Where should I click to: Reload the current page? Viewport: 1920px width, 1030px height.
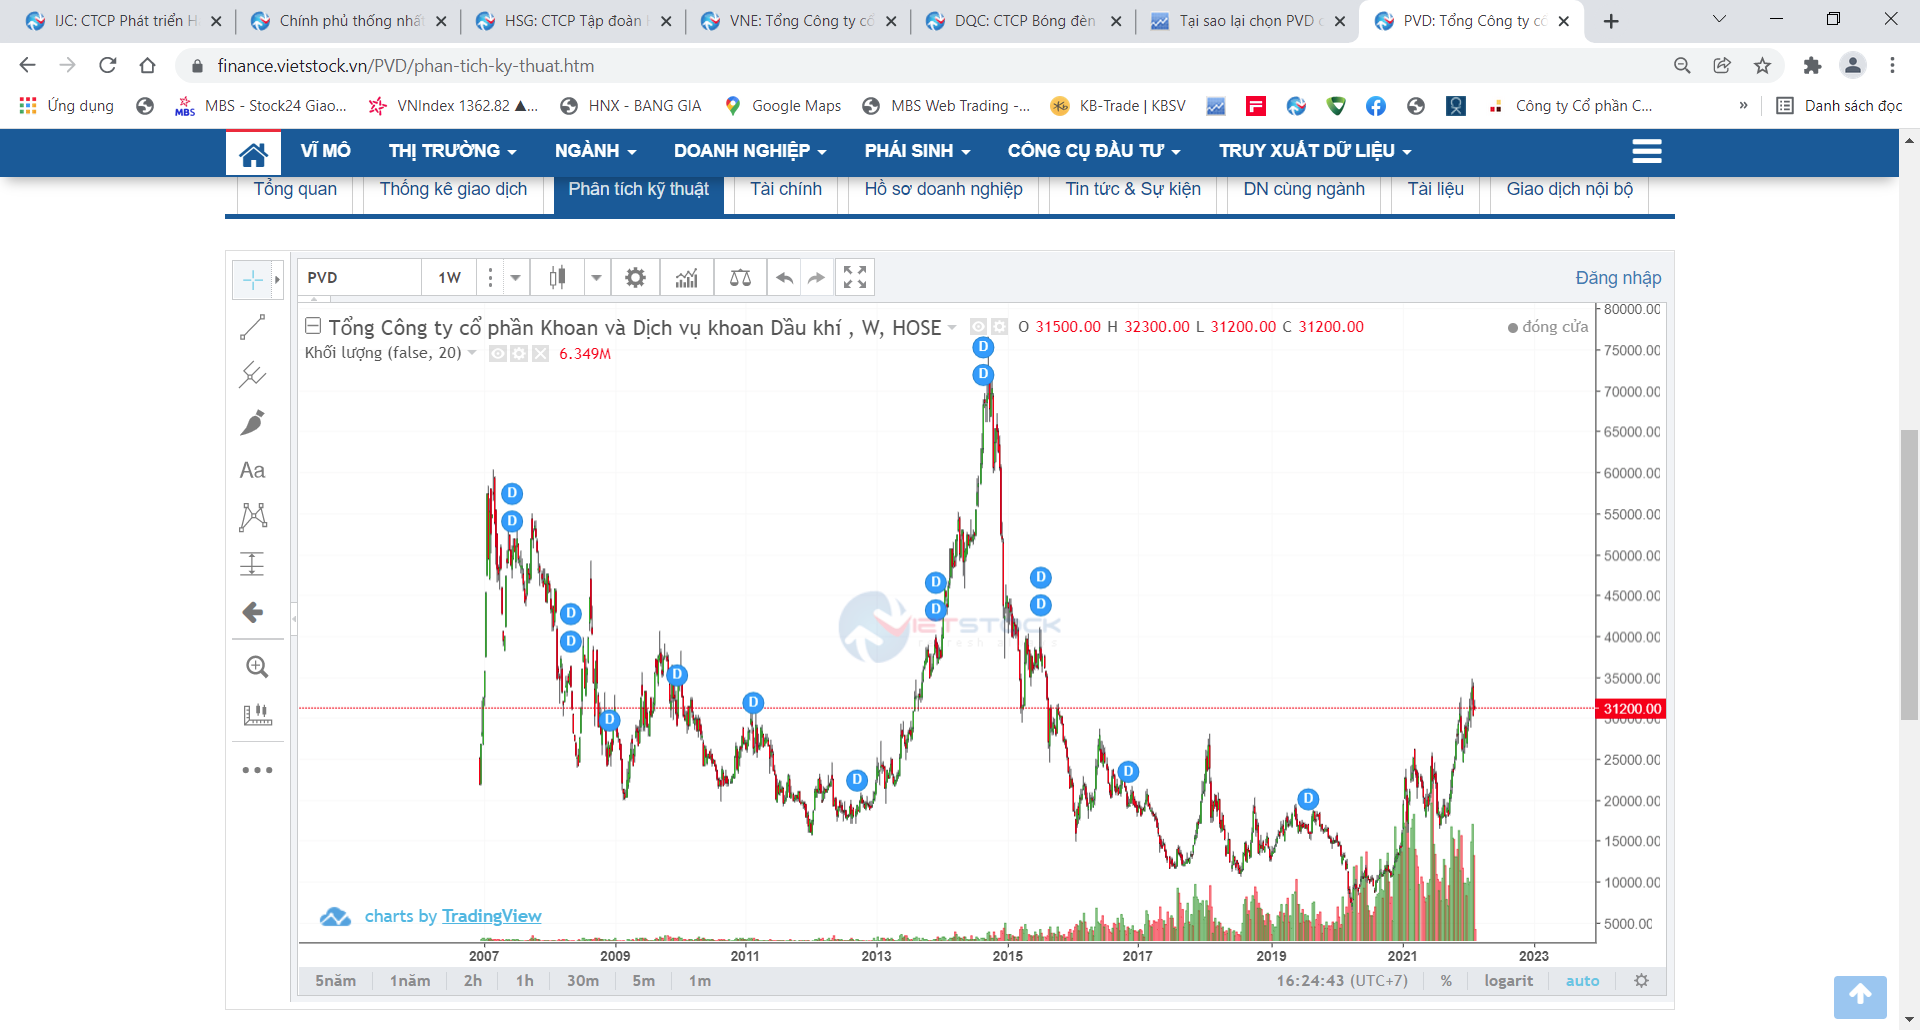click(x=108, y=66)
